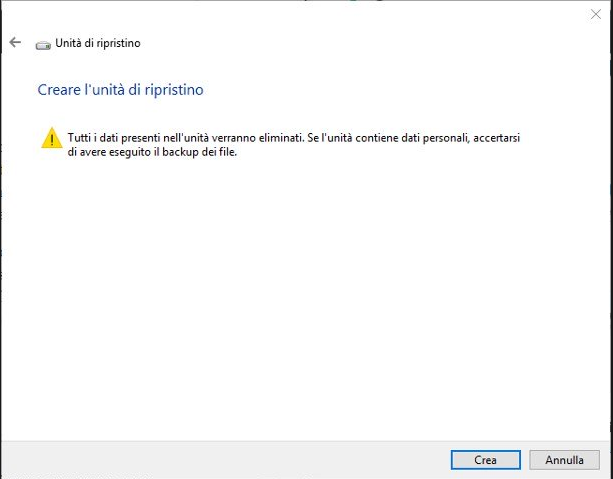The width and height of the screenshot is (613, 479).
Task: Cancel with the Annulla button
Action: 564,460
